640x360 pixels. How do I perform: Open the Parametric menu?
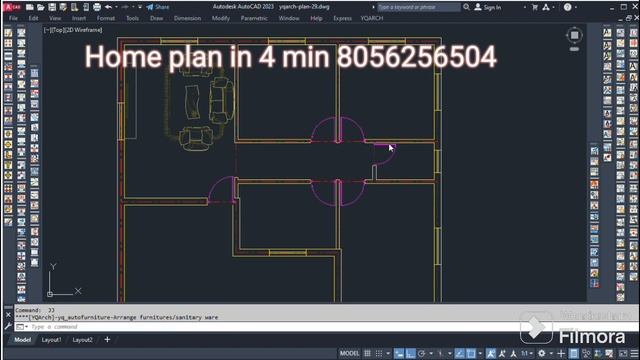click(254, 18)
